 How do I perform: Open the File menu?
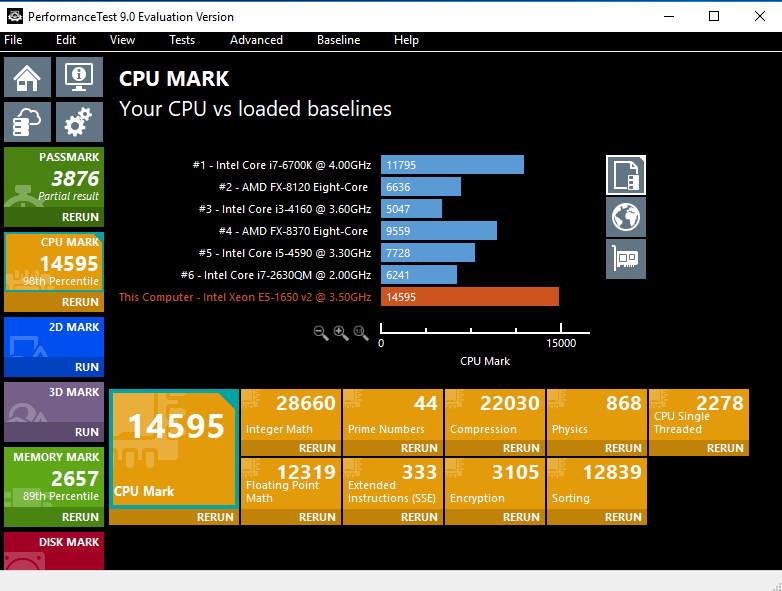(x=13, y=40)
